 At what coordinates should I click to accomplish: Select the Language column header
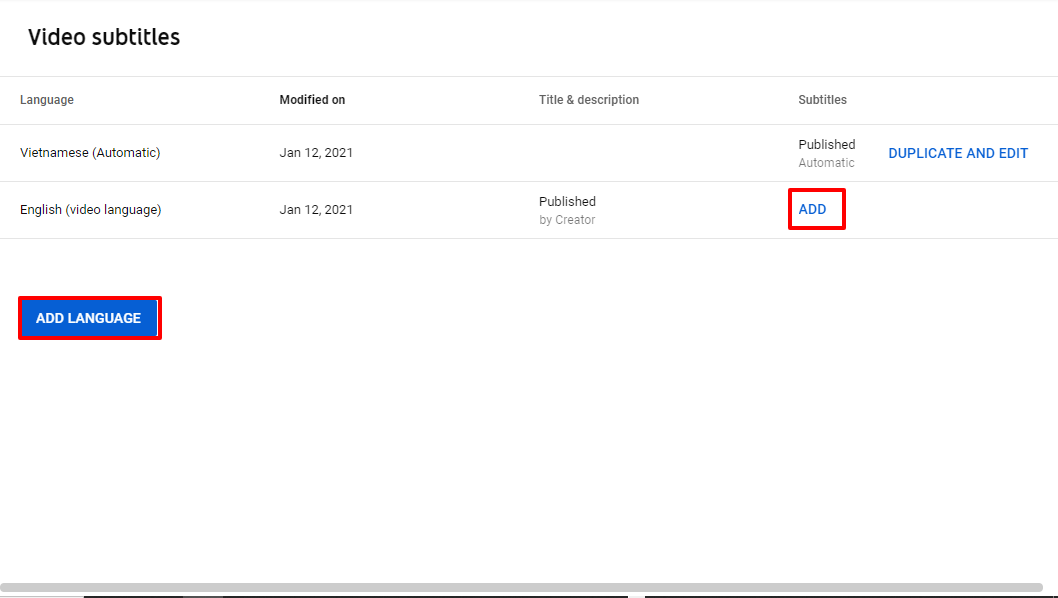point(47,100)
